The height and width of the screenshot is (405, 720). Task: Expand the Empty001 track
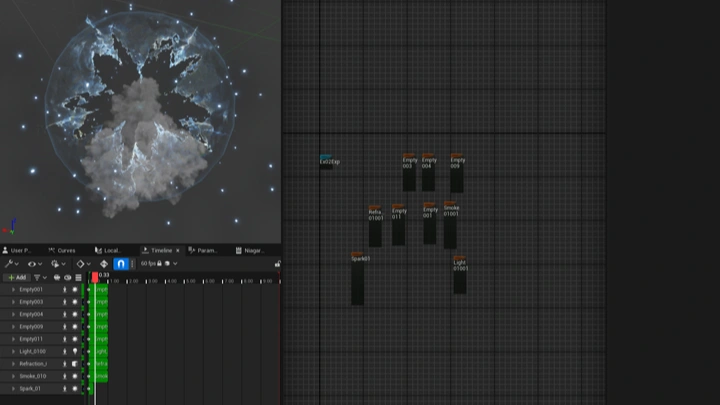pyautogui.click(x=13, y=290)
